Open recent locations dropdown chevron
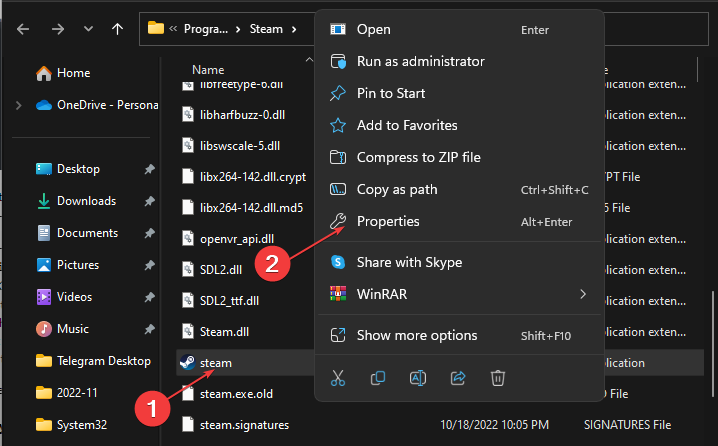The width and height of the screenshot is (718, 446). (x=87, y=29)
